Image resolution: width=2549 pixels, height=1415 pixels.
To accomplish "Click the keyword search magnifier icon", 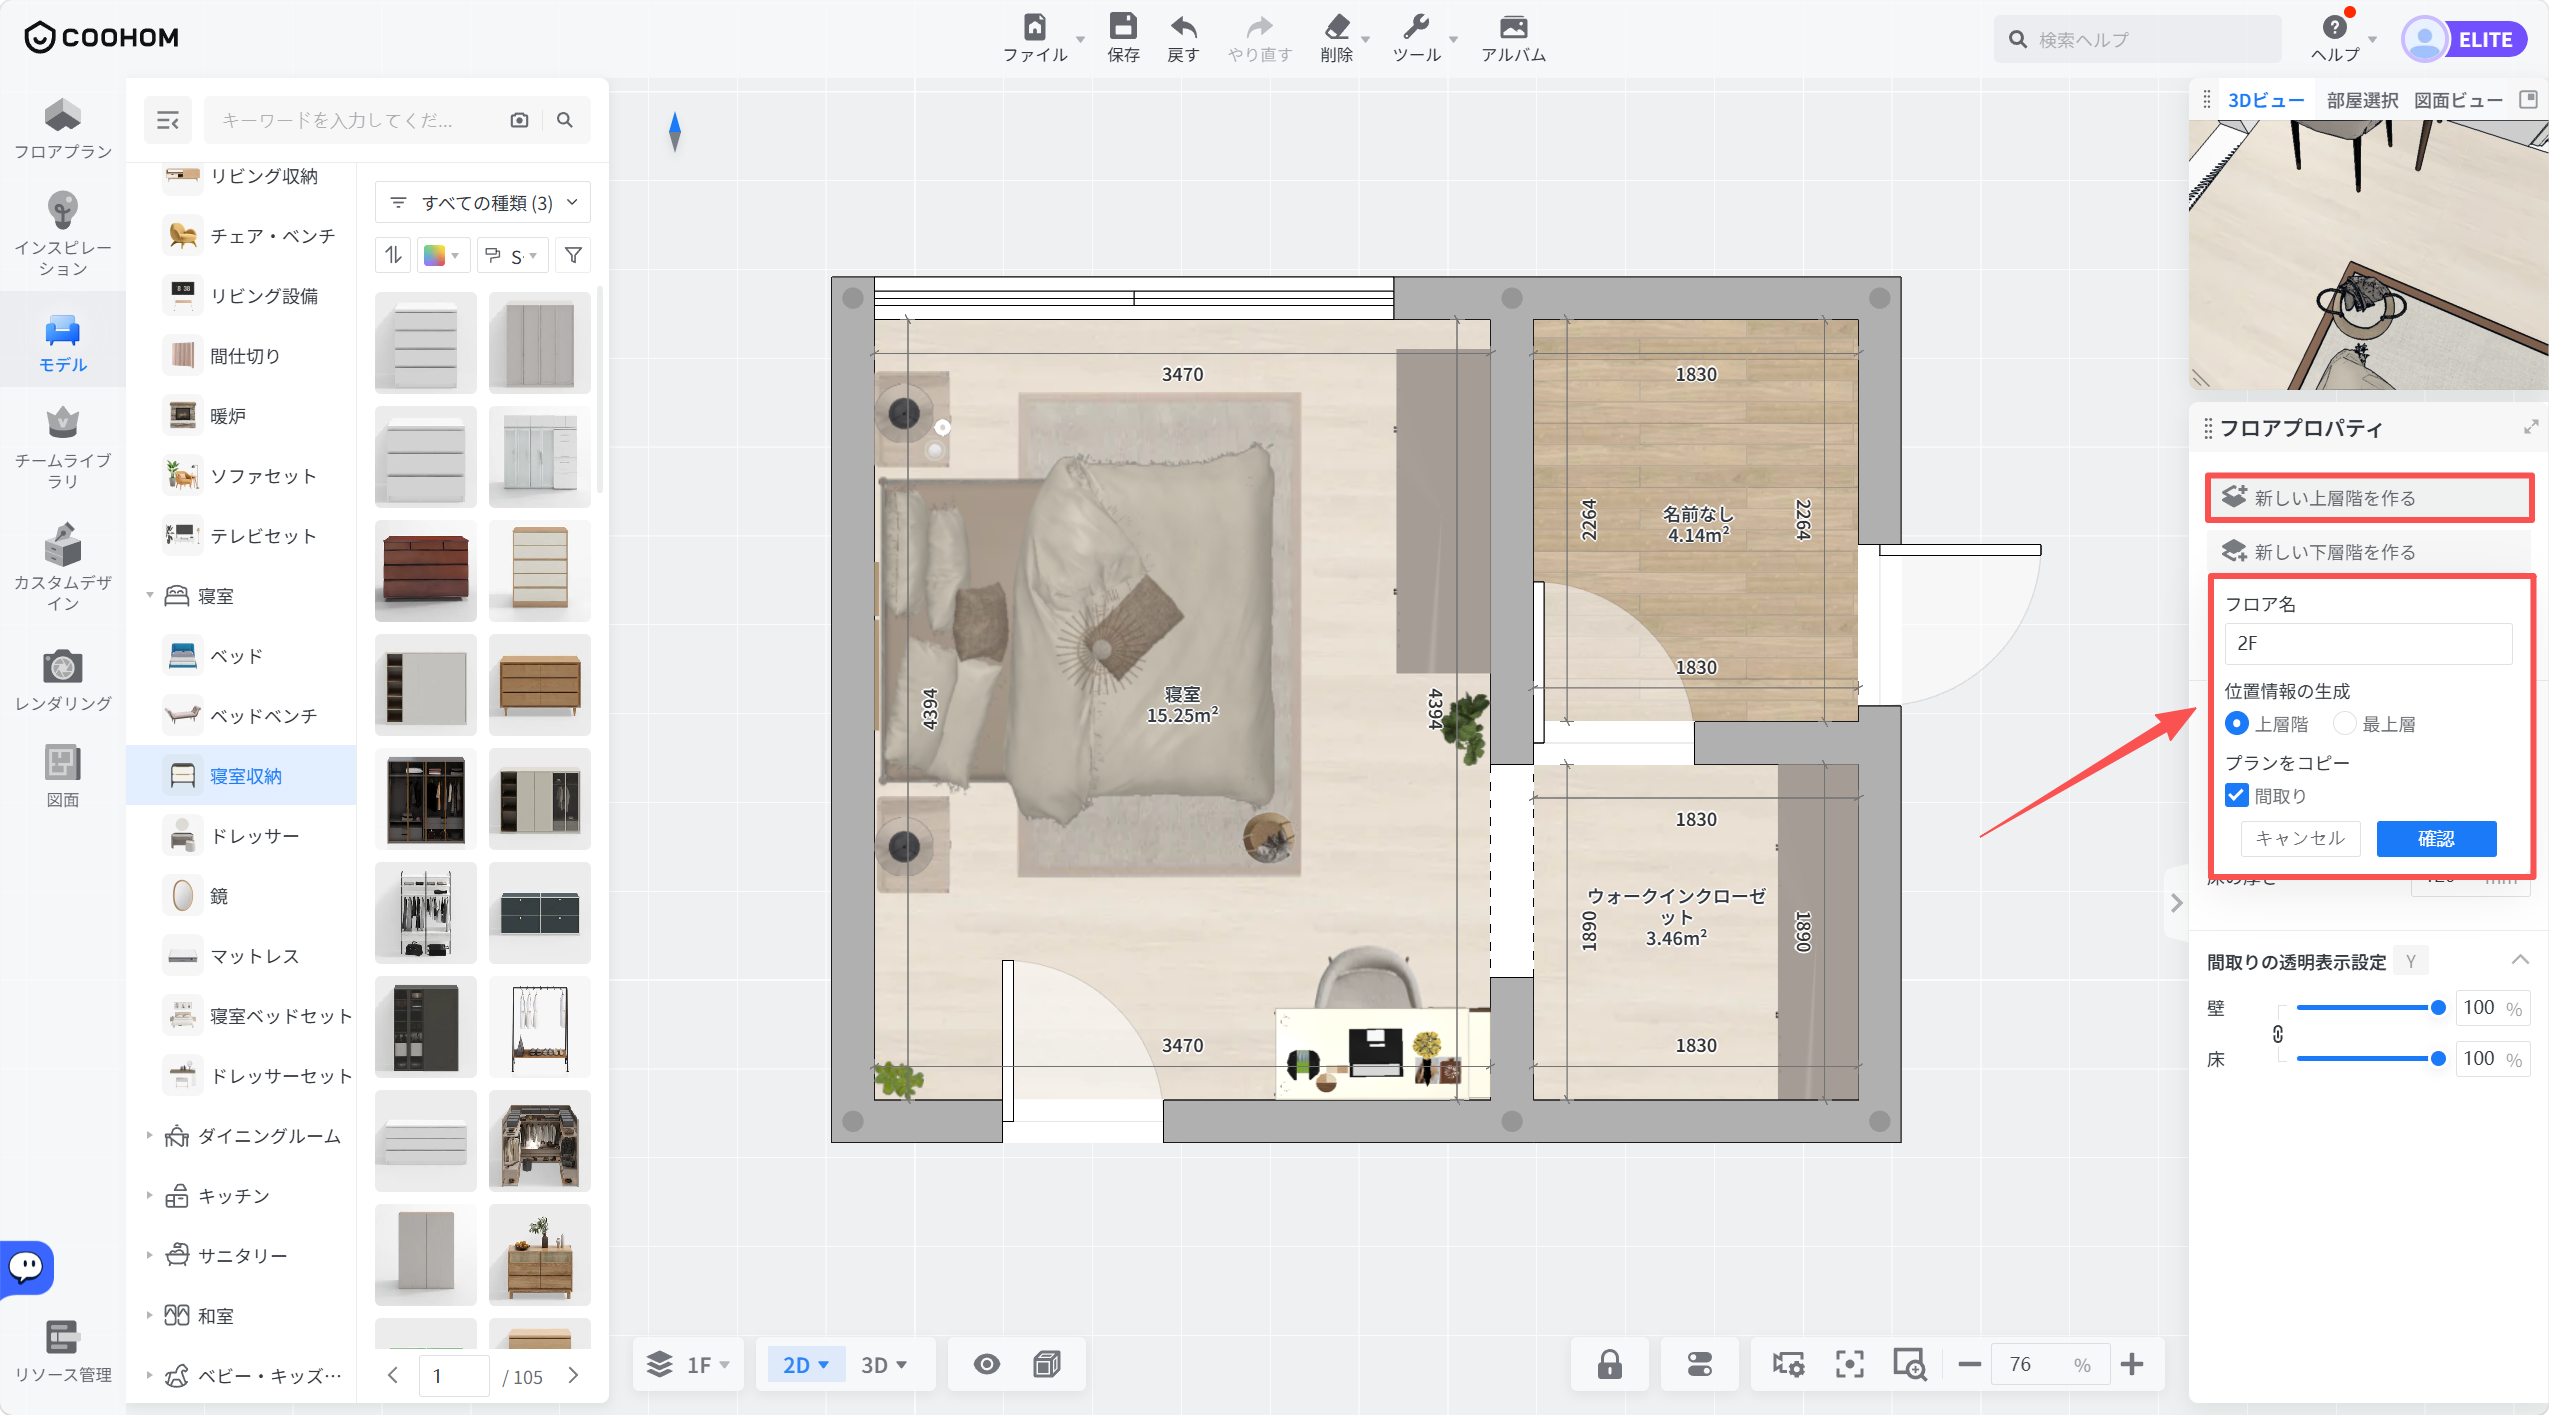I will (x=565, y=120).
